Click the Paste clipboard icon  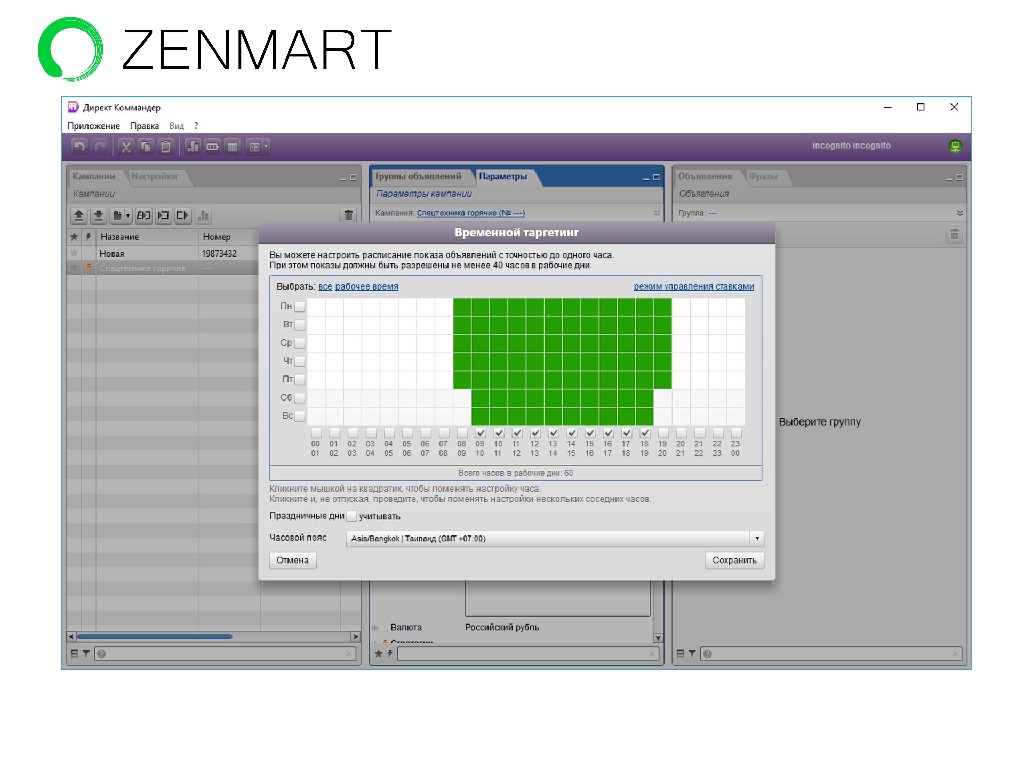pos(166,147)
